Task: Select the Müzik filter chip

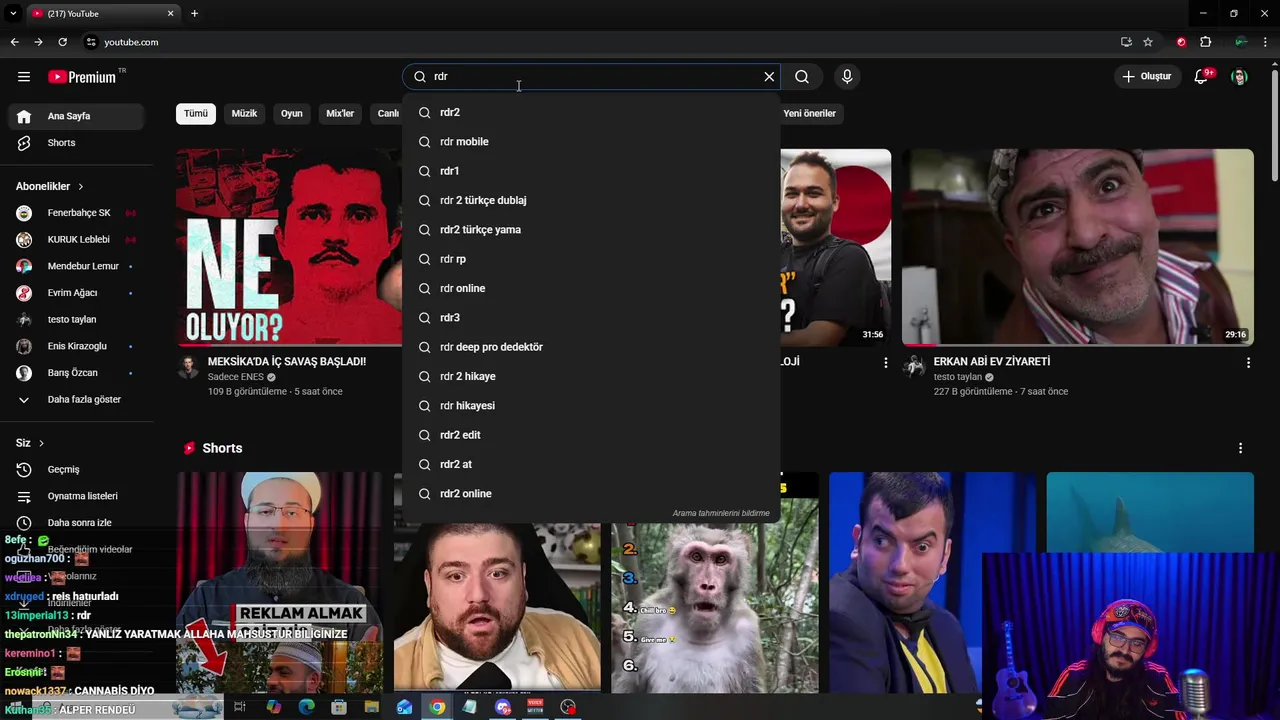Action: click(x=244, y=113)
